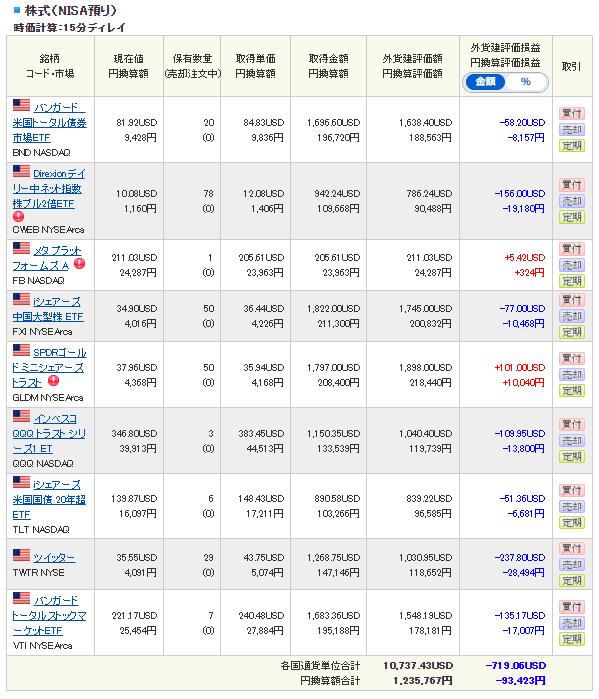Screen dimensions: 599x699
Task: Open the バンガード 米国トータル債券市場ETF link
Action: coord(49,122)
